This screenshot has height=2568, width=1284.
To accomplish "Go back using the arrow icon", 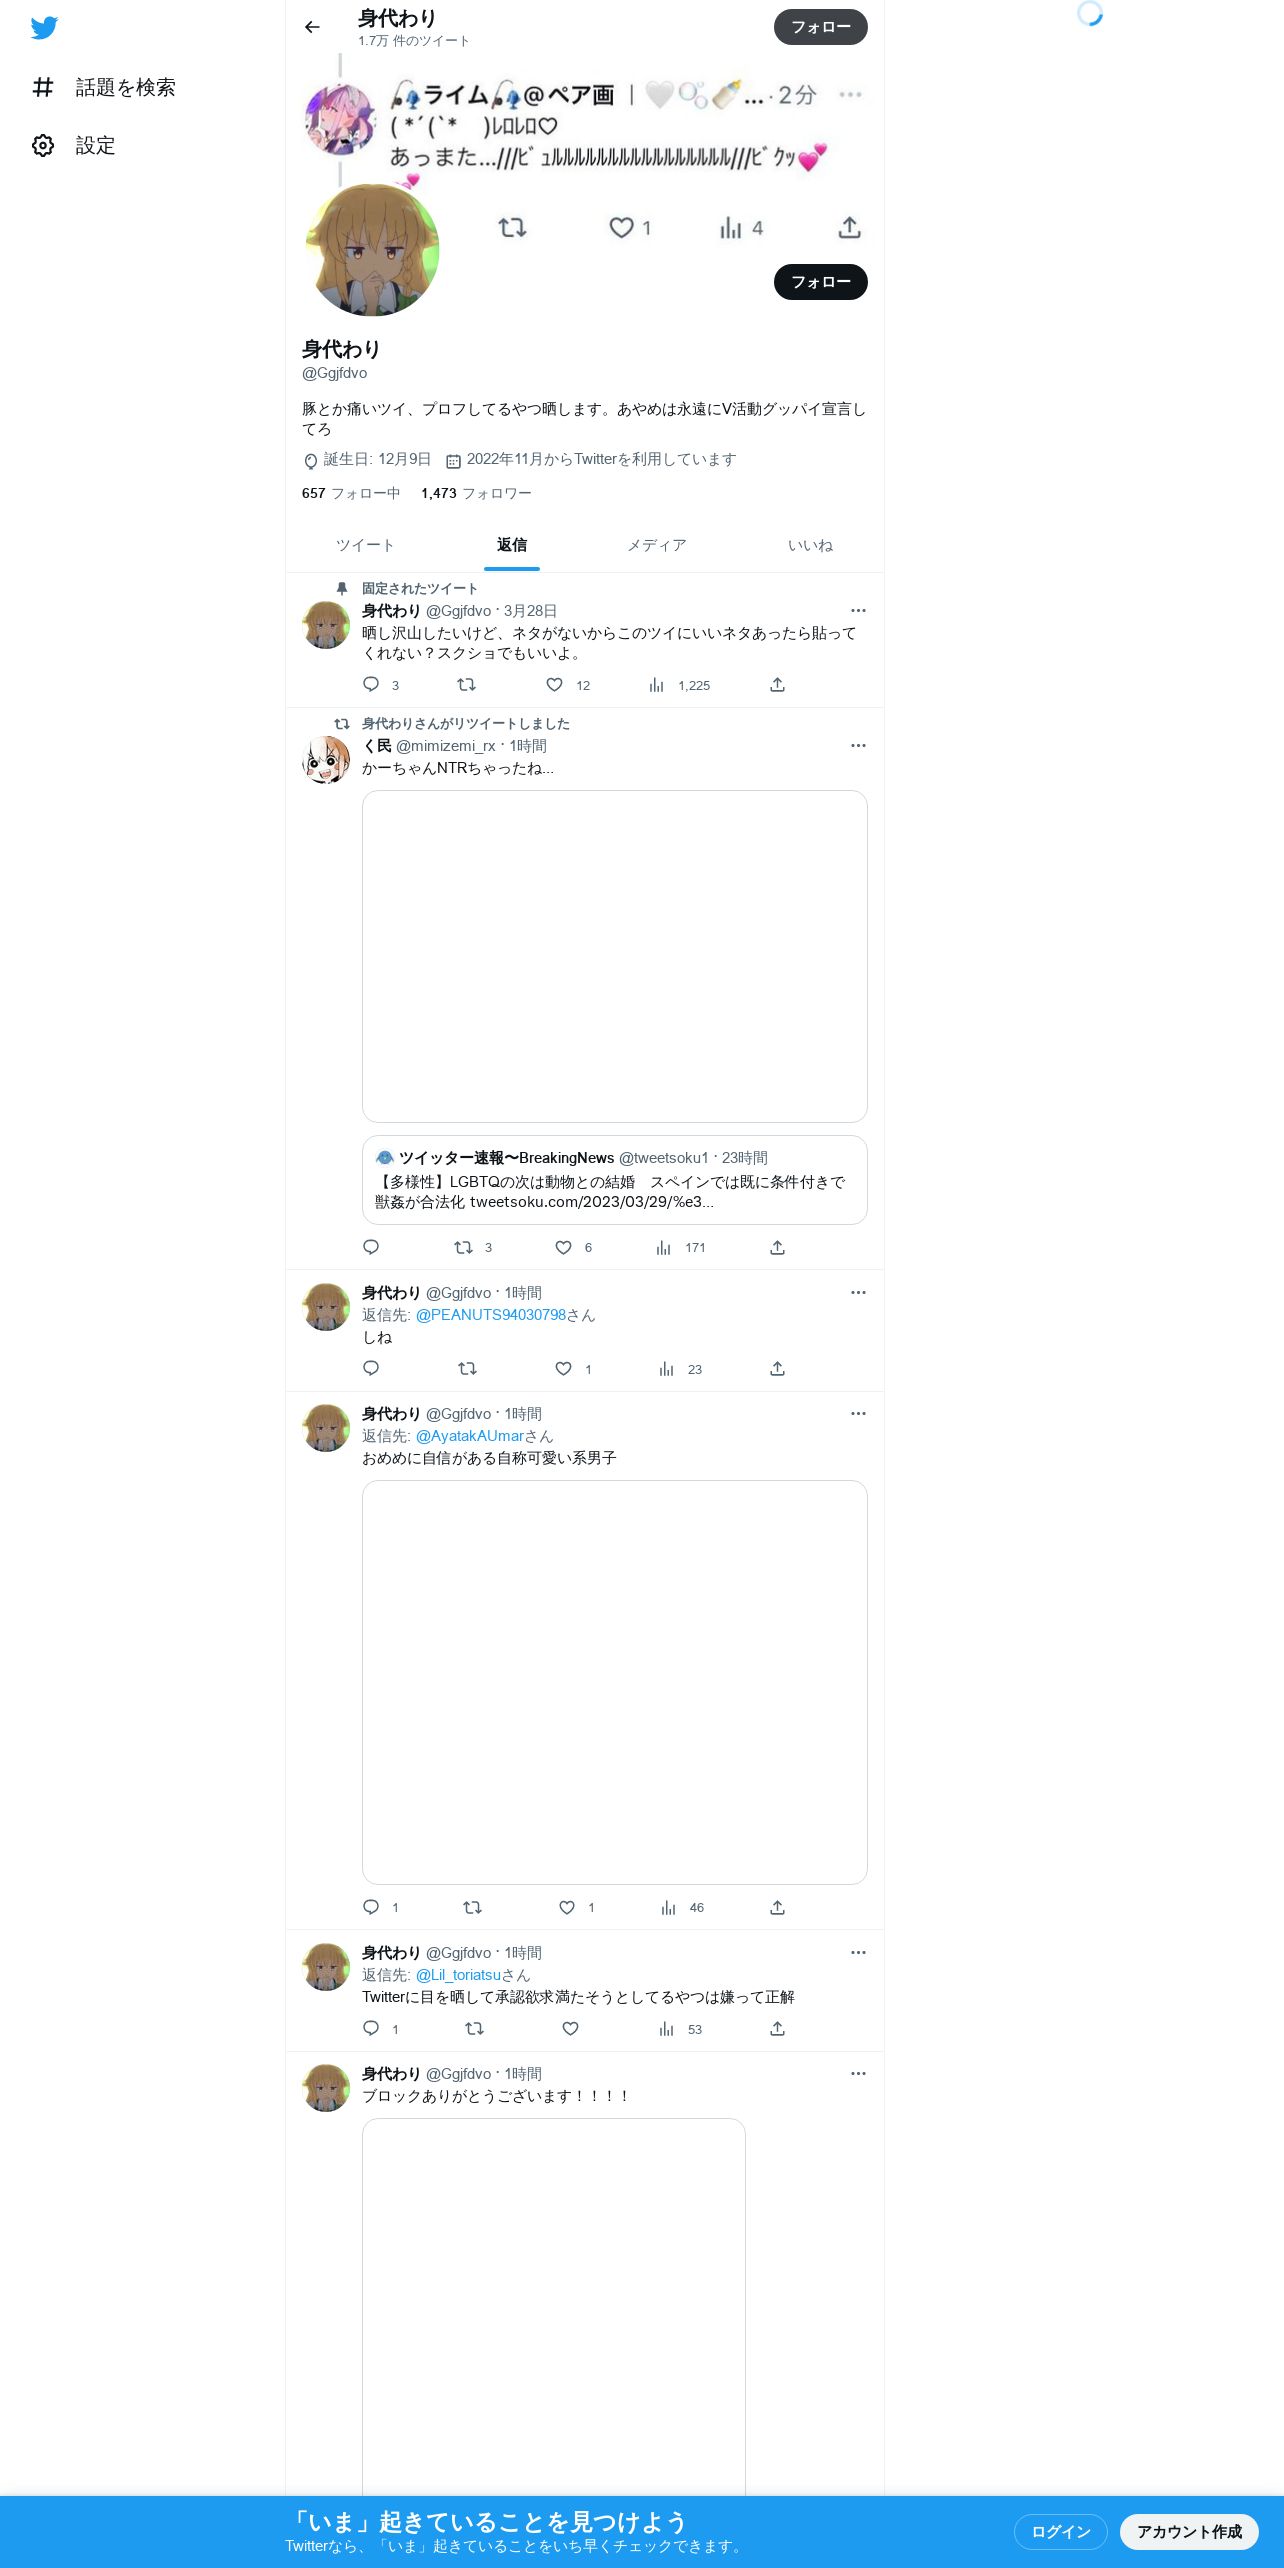I will (x=312, y=27).
